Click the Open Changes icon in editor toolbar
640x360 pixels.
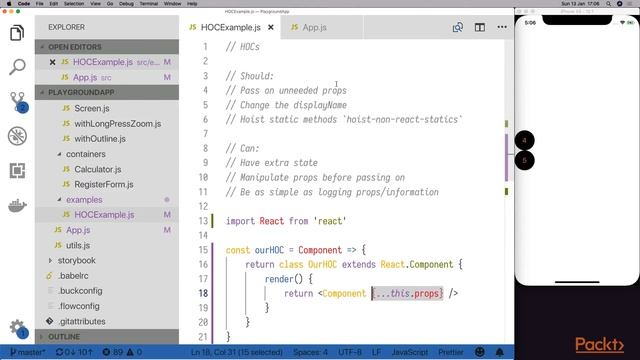pyautogui.click(x=458, y=27)
